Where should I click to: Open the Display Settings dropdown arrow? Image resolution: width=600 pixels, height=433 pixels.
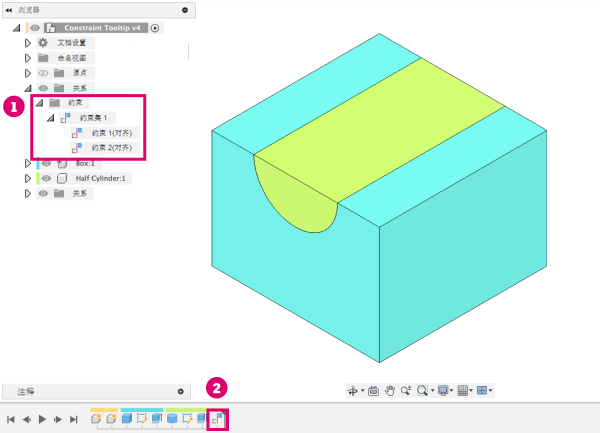point(452,391)
